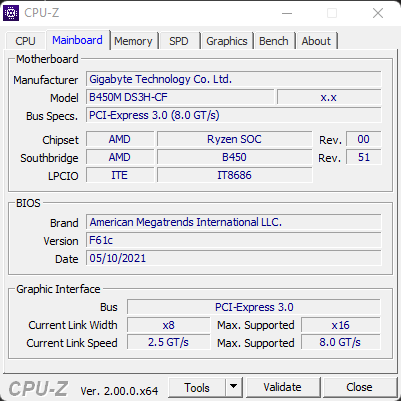
Task: Click BIOS brand American Megatrends International LLC.
Action: [x=234, y=222]
